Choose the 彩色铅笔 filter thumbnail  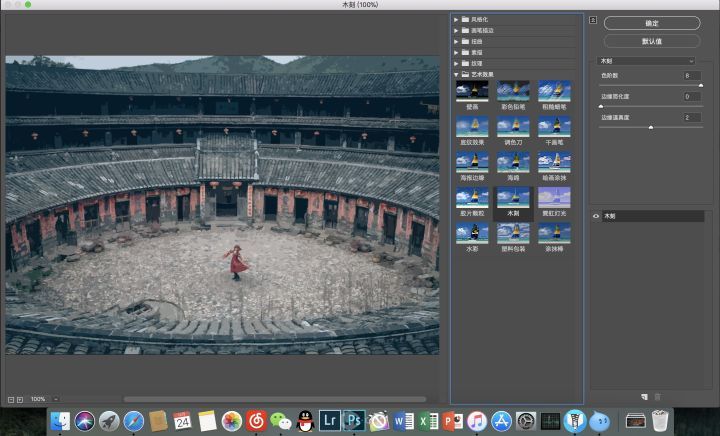pos(513,91)
